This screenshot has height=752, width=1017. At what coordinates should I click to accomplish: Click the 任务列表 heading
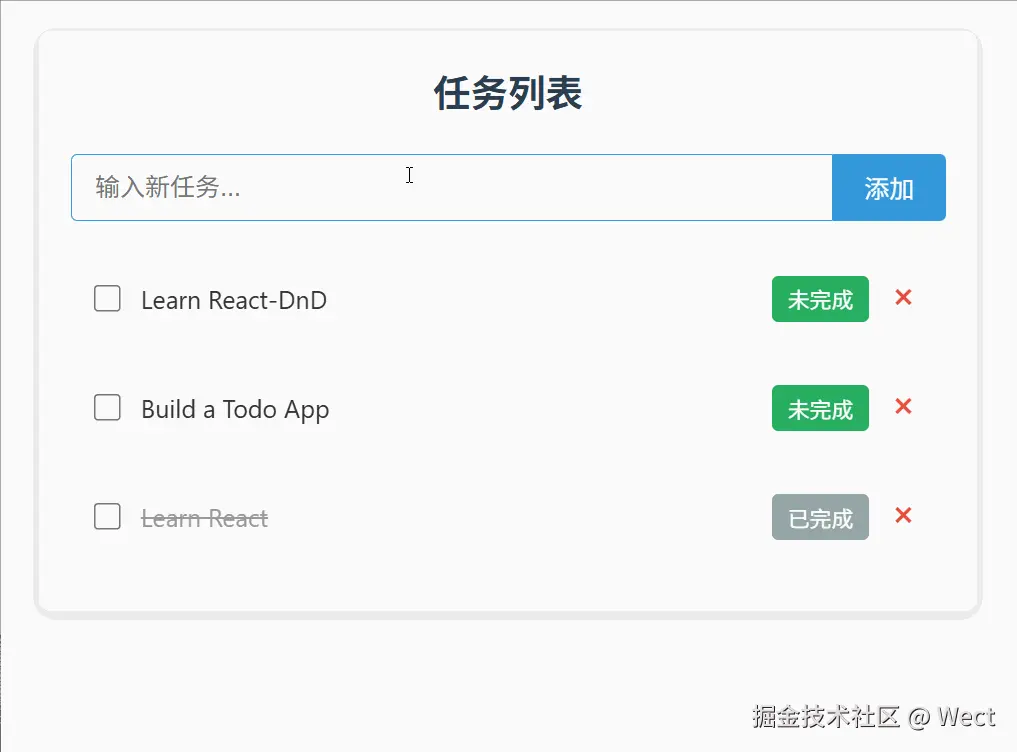click(508, 92)
